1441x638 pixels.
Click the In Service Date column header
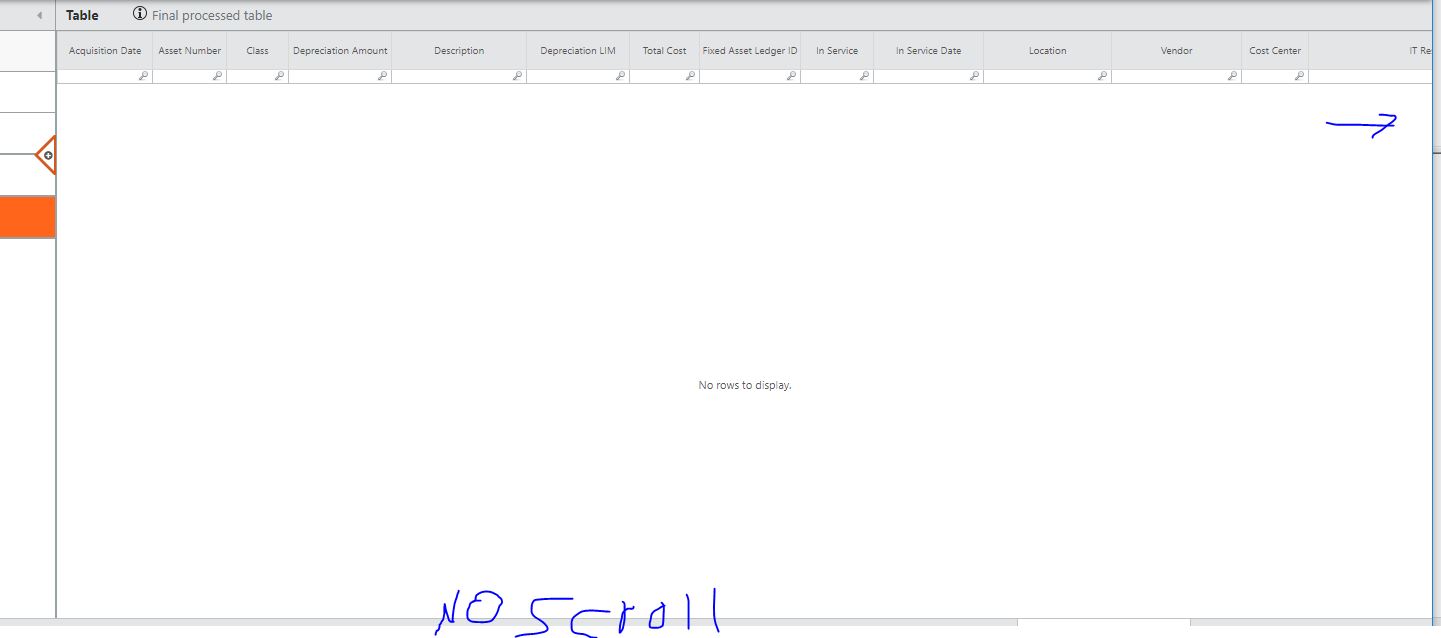(x=928, y=50)
